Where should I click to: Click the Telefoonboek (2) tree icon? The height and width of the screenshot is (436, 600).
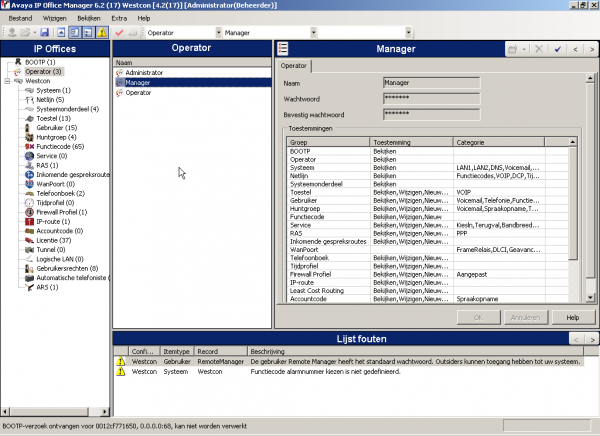(29, 193)
